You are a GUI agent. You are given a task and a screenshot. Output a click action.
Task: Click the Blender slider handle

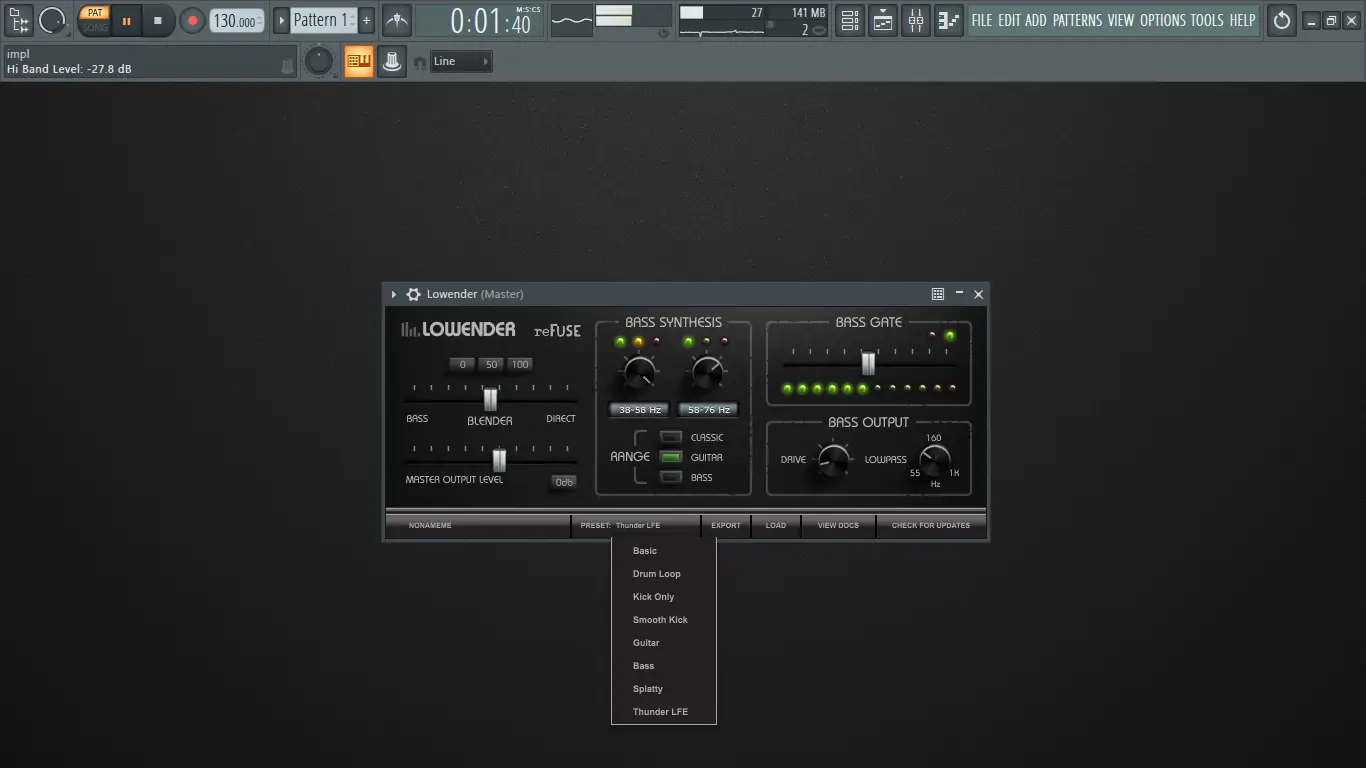coord(490,399)
